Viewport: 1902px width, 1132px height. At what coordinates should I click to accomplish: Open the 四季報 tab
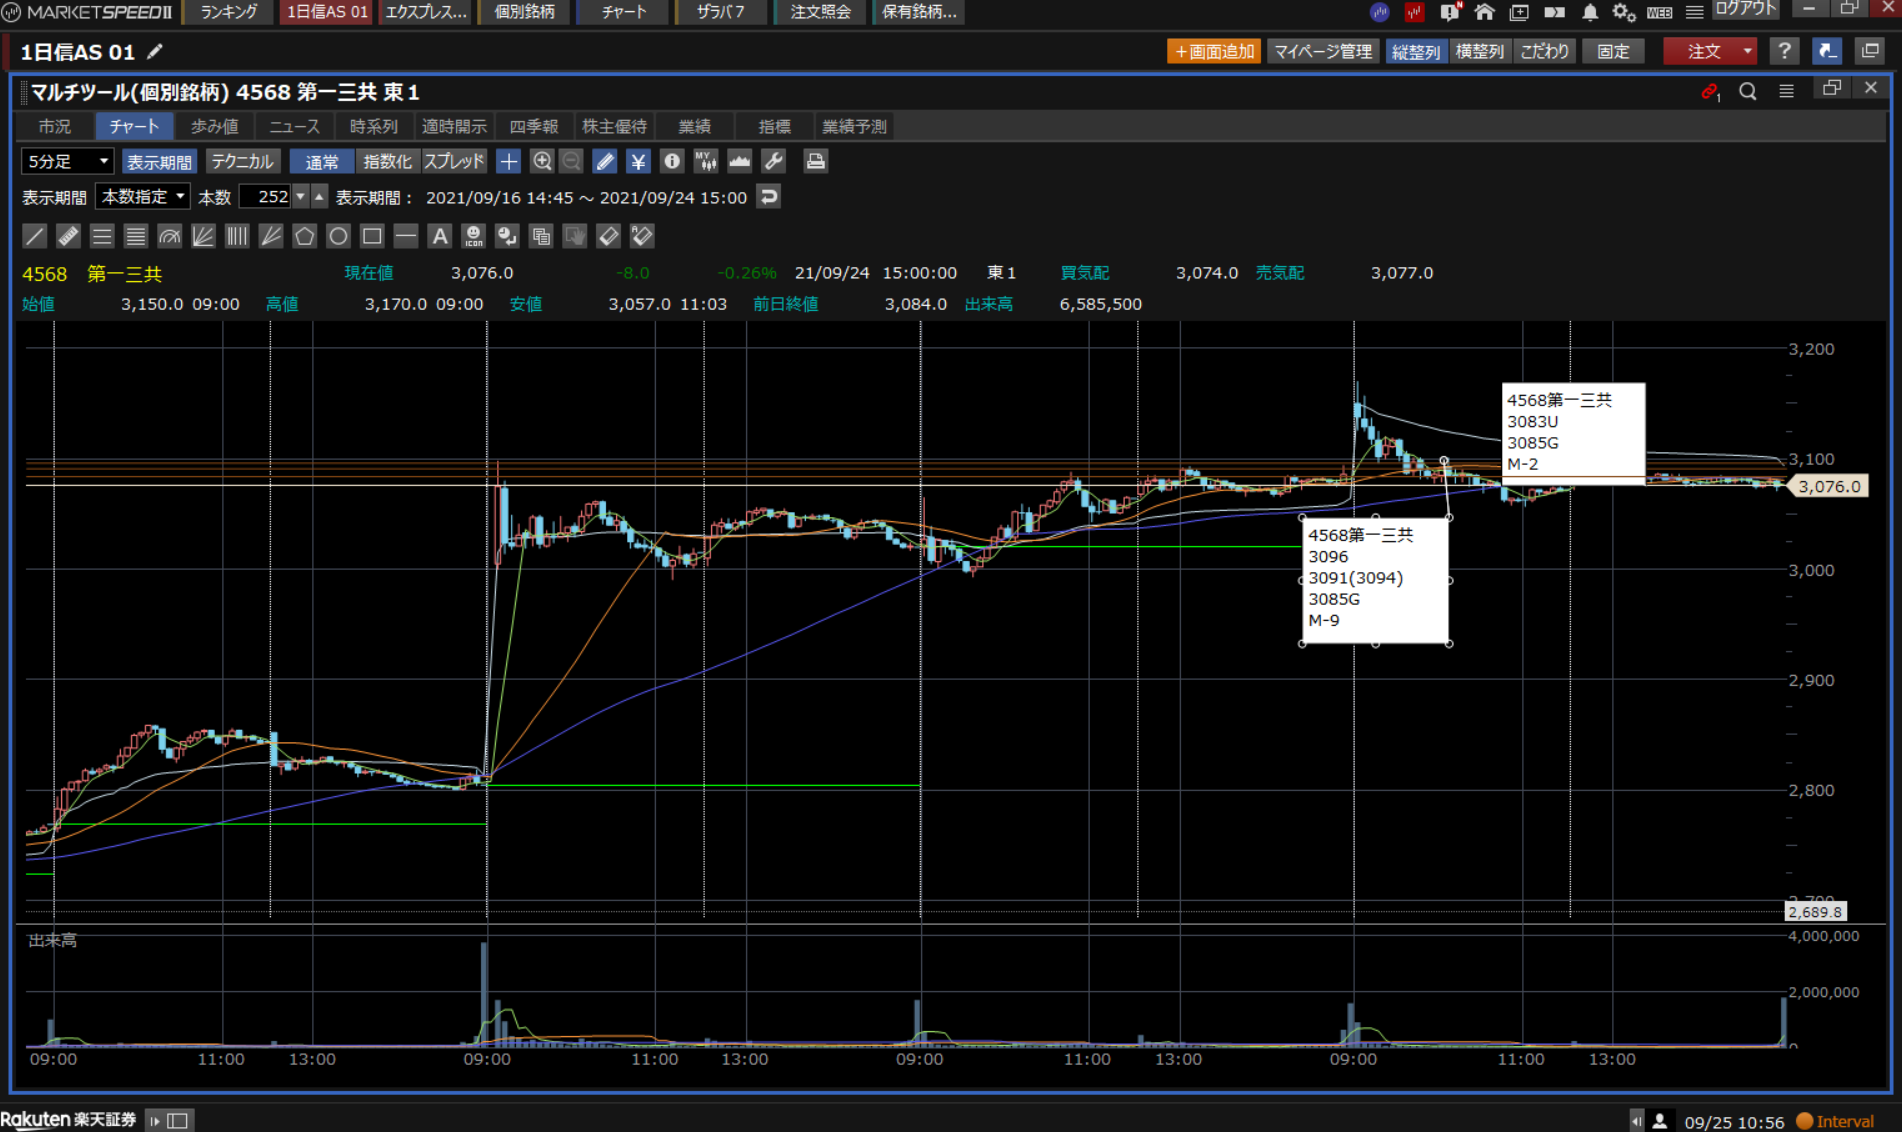tap(533, 126)
